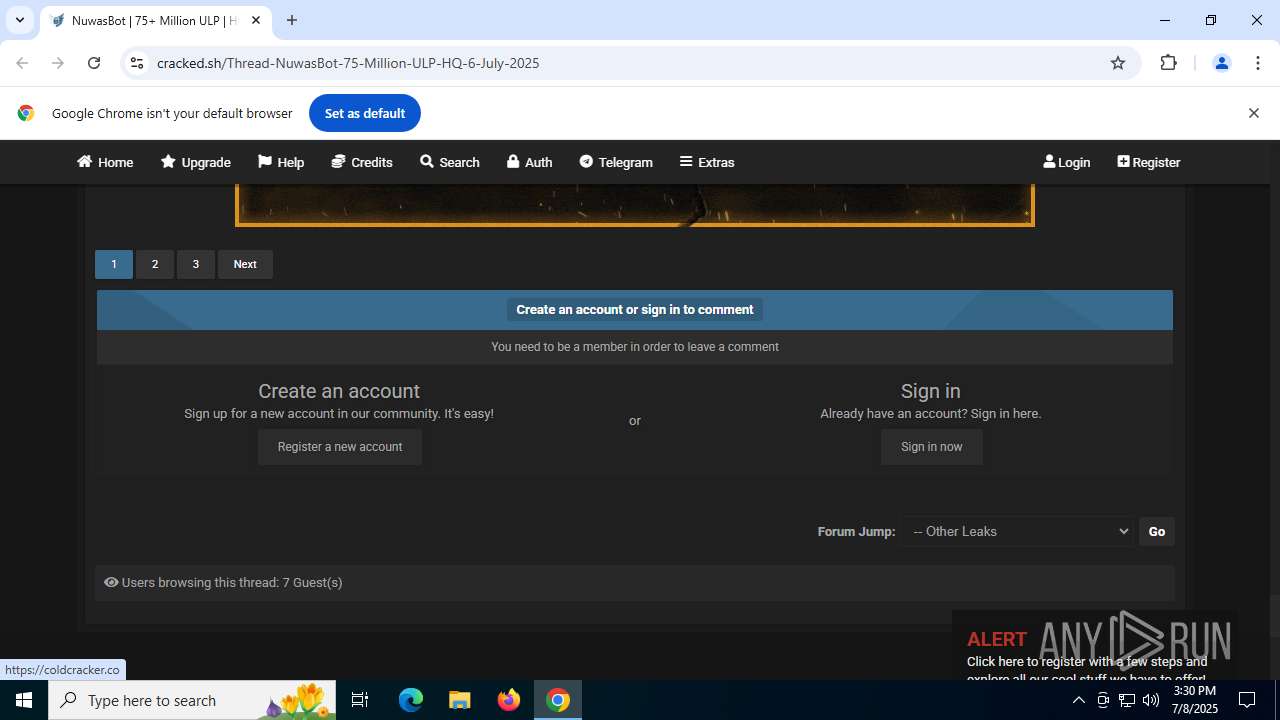The width and height of the screenshot is (1280, 720).
Task: Reload the page
Action: [94, 63]
